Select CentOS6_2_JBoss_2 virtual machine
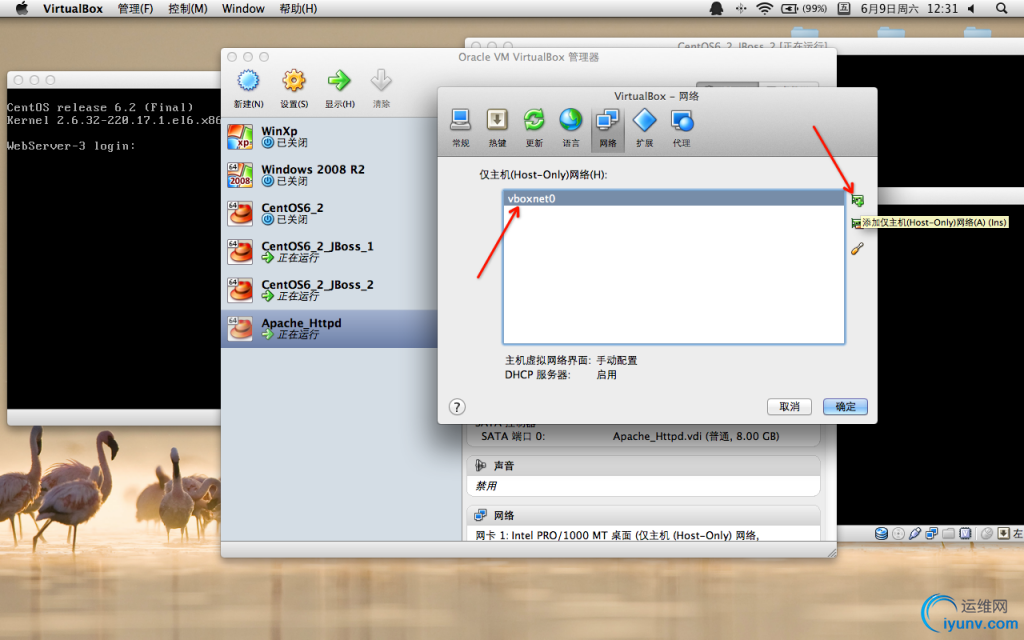Screen dimensions: 1024x640 point(329,290)
